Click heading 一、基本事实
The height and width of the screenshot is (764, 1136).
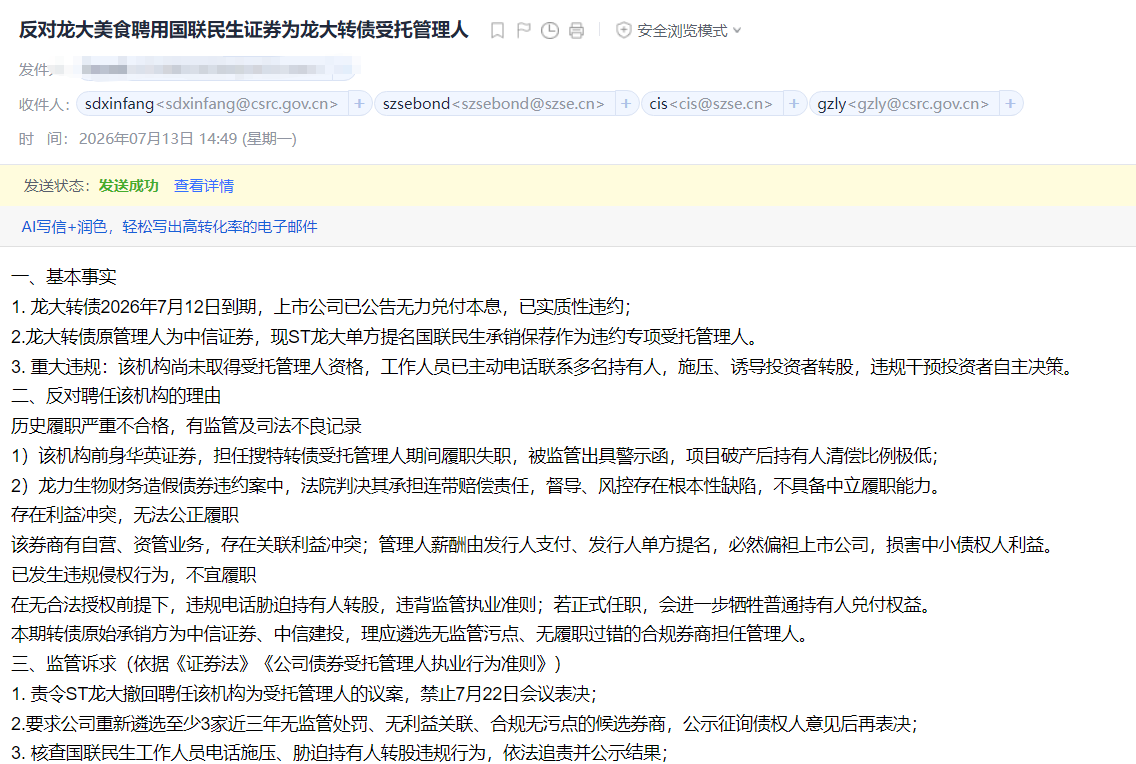64,277
